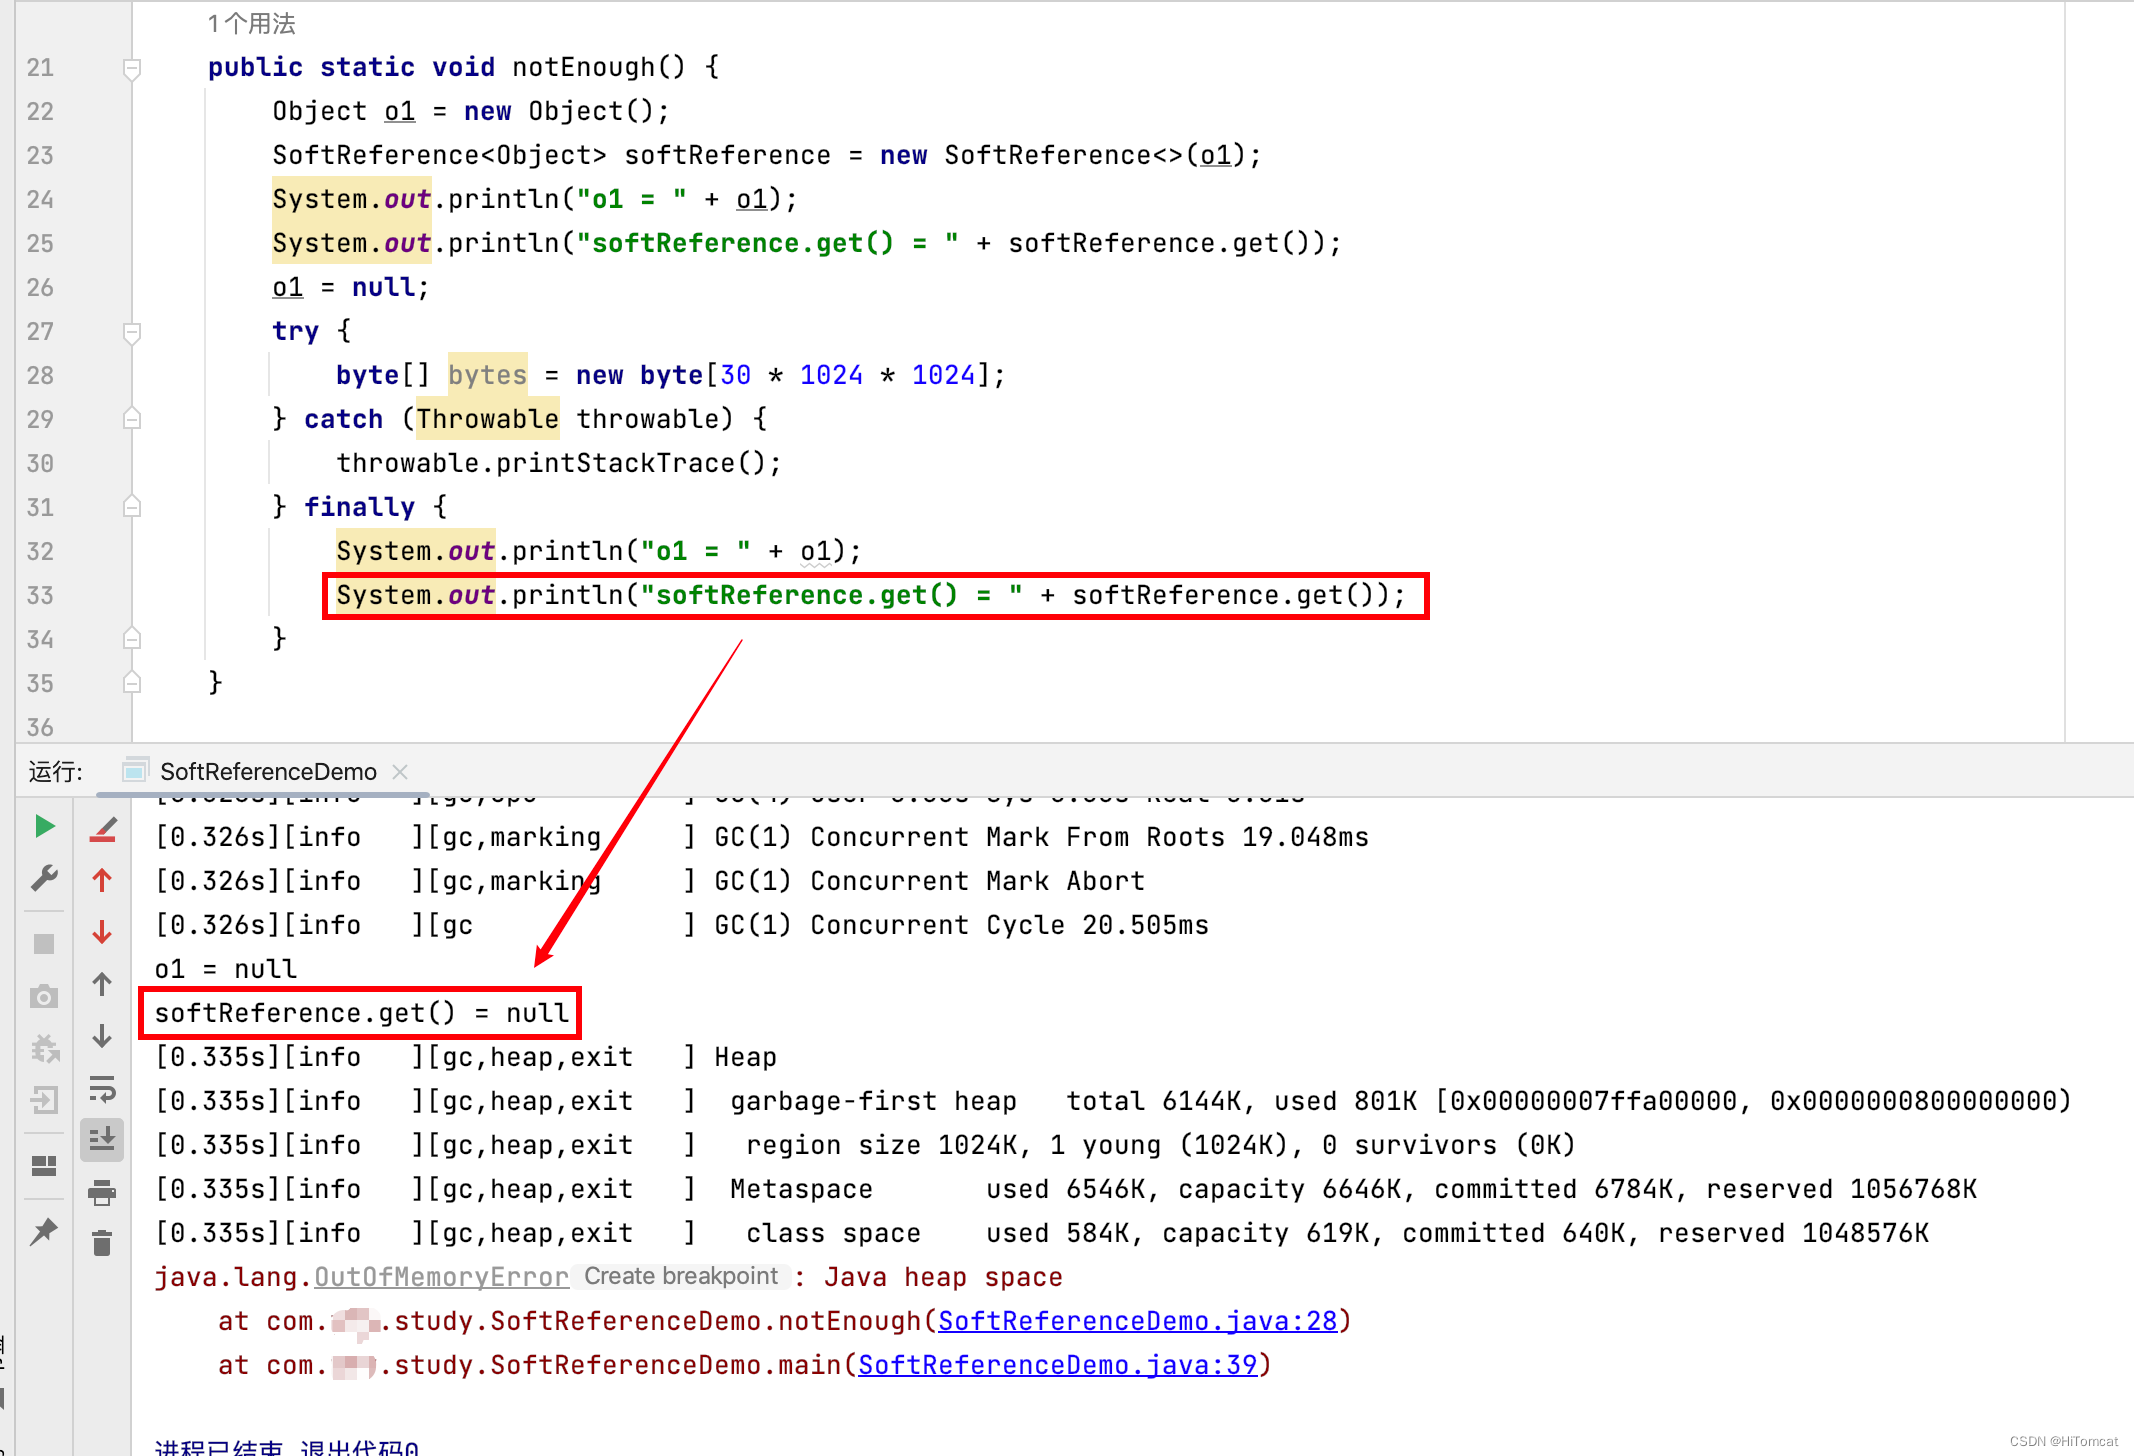Clear console with the trash icon

point(102,1243)
